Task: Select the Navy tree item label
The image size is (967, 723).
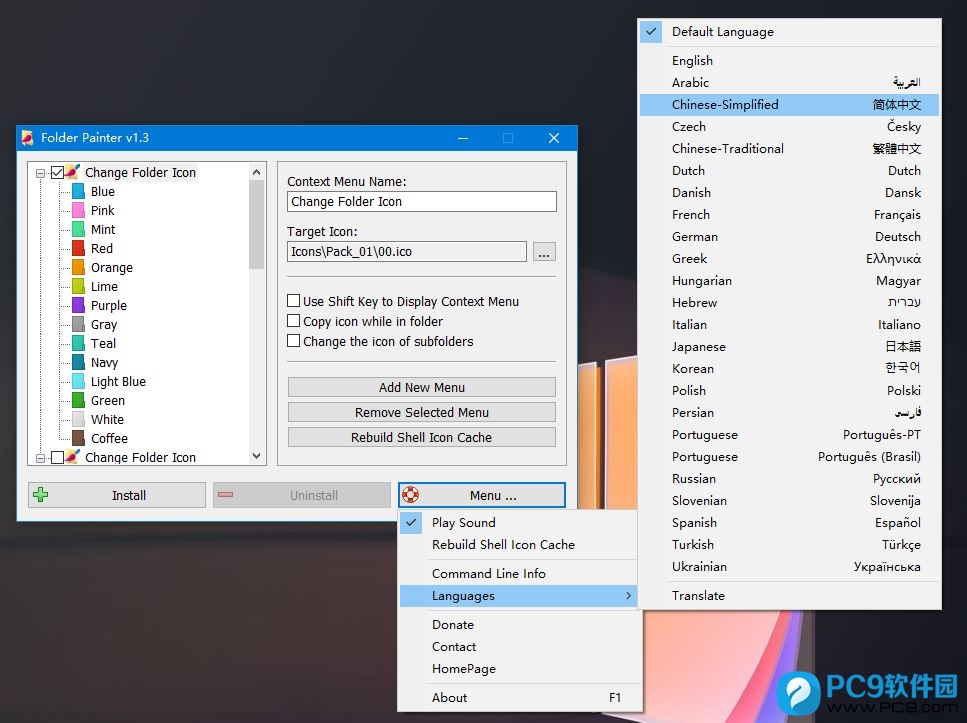Action: coord(104,363)
